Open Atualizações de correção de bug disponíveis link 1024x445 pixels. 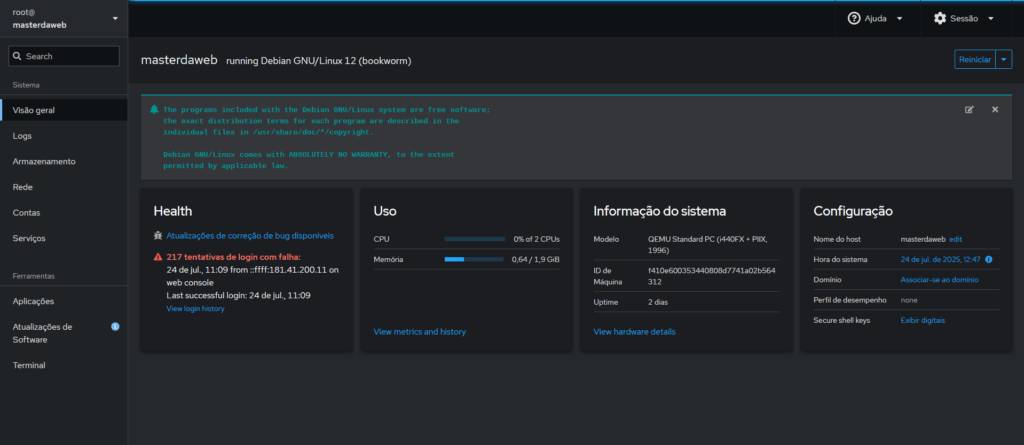coord(250,235)
